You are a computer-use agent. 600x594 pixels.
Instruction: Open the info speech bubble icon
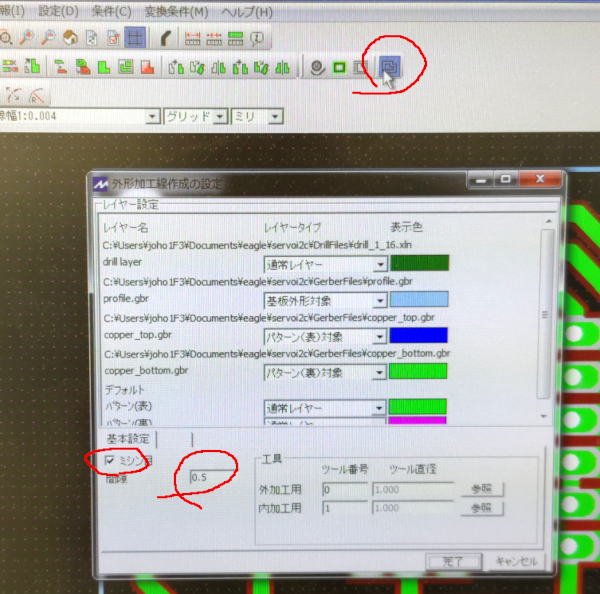(x=257, y=38)
